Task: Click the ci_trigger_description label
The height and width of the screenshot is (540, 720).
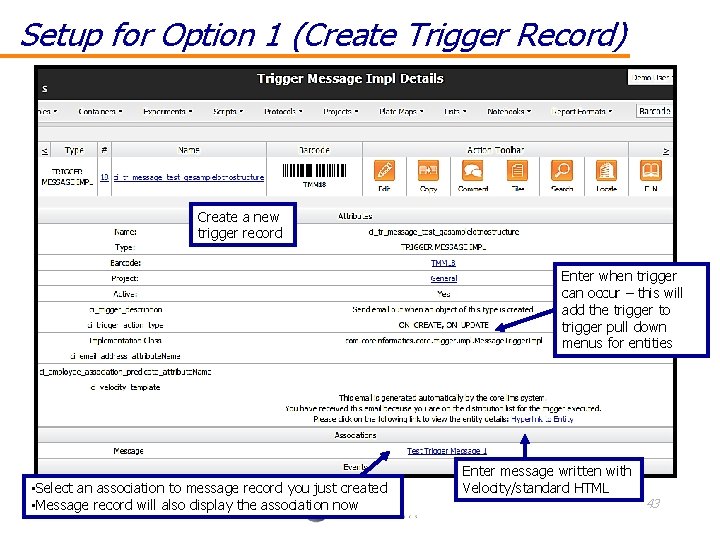Action: pyautogui.click(x=125, y=309)
